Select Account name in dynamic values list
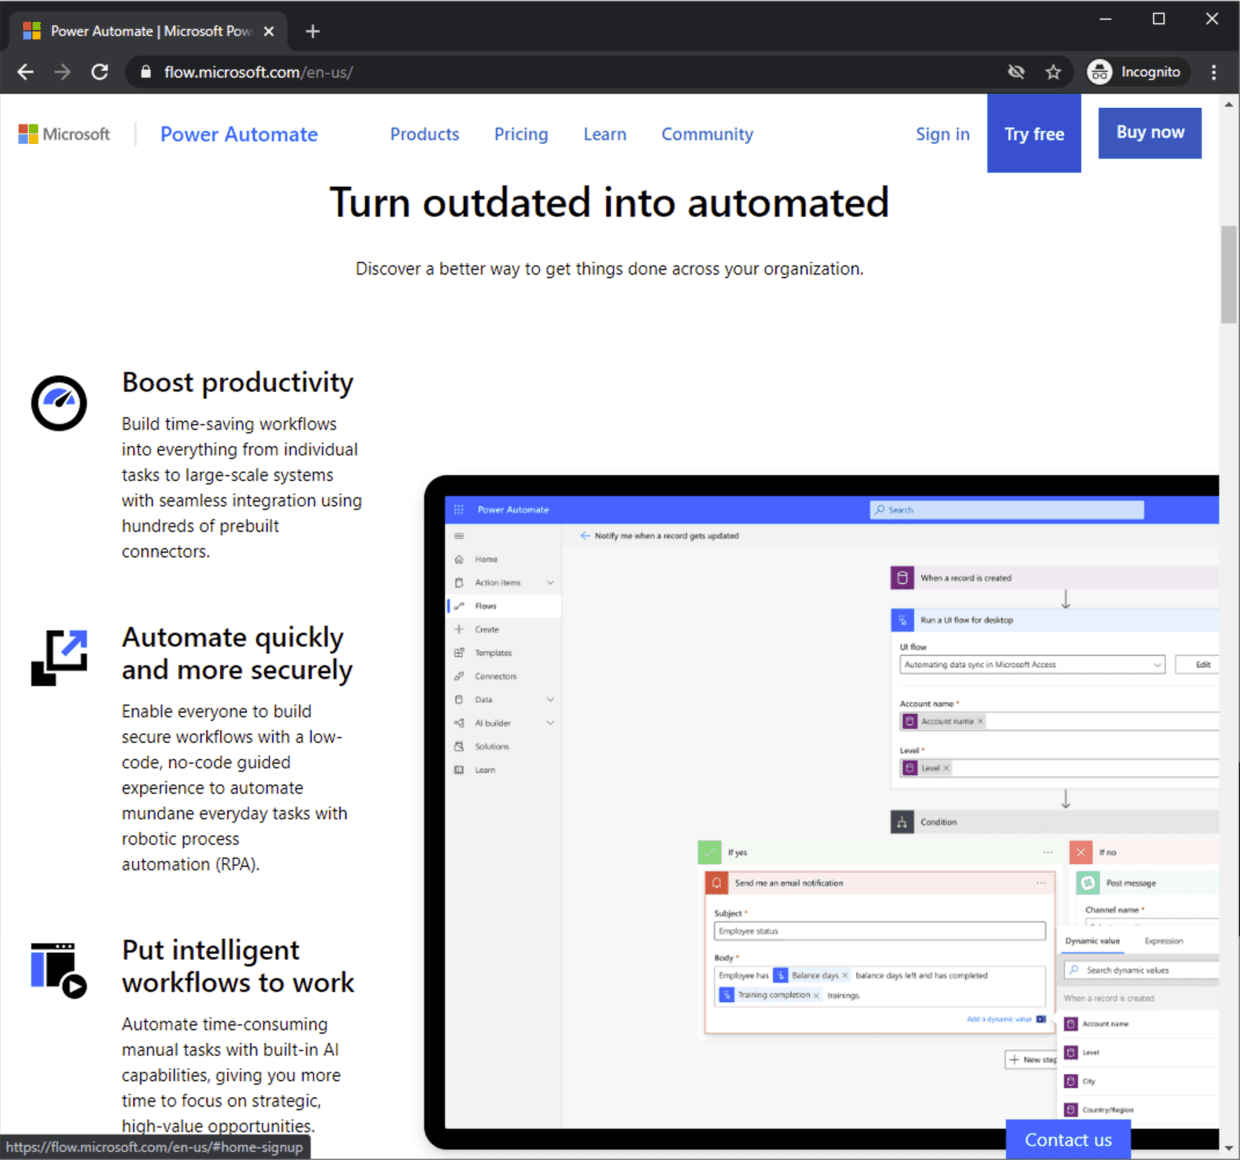This screenshot has height=1160, width=1240. coord(1140,1024)
